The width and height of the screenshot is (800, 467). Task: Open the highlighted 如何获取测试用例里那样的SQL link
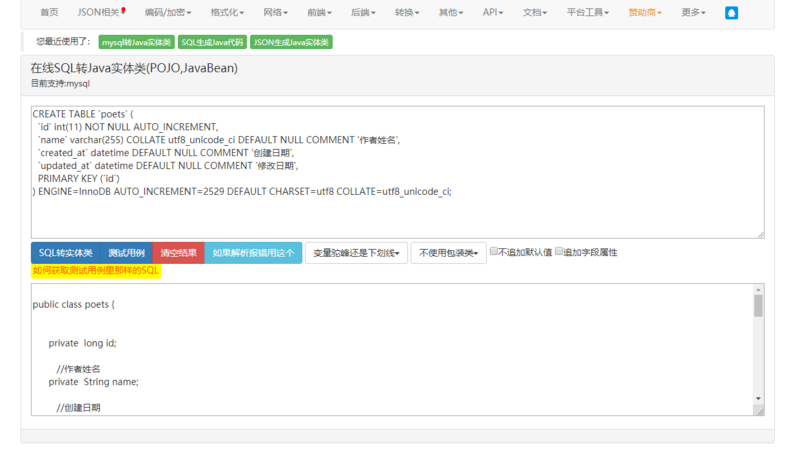click(96, 271)
